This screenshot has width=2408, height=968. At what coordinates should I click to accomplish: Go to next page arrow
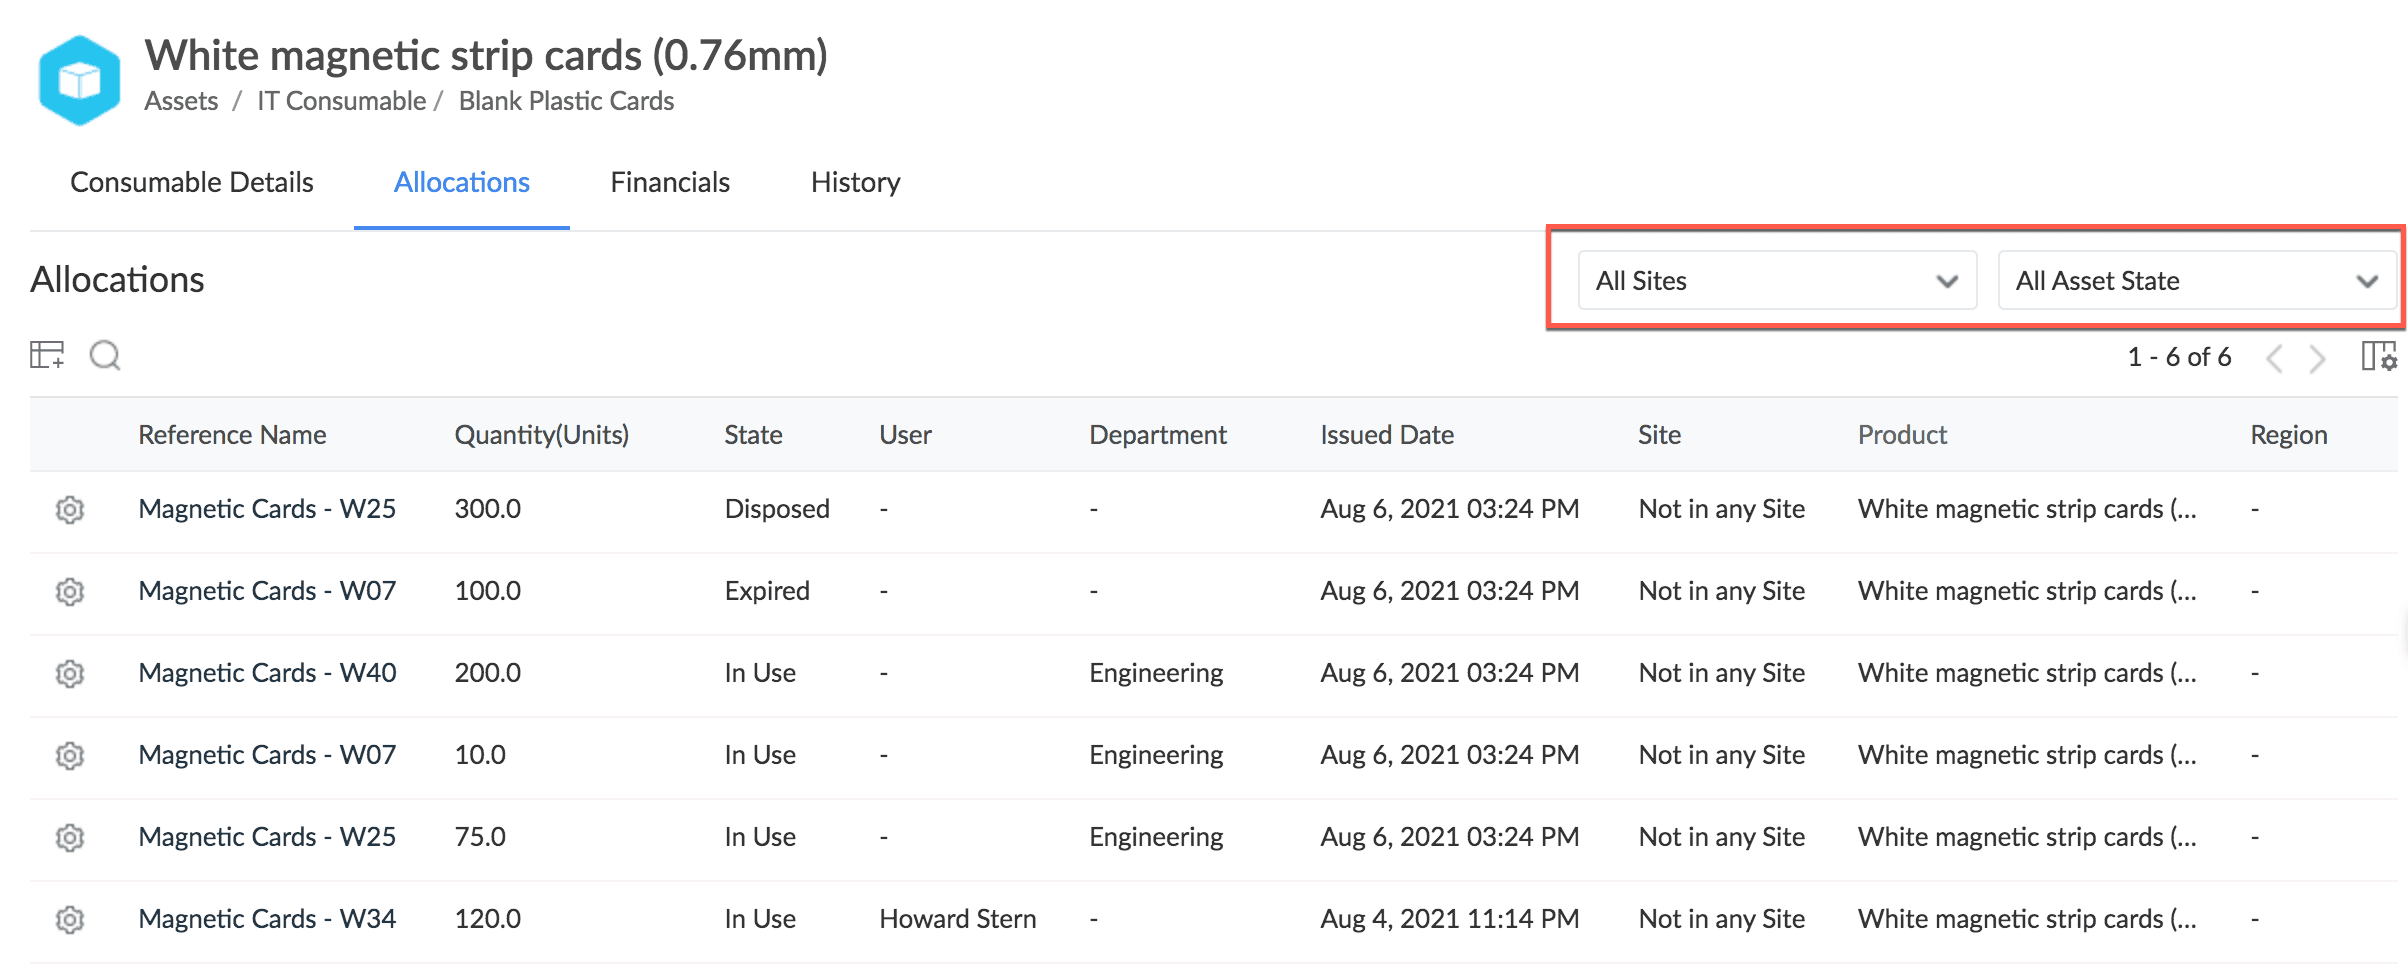(x=2317, y=358)
